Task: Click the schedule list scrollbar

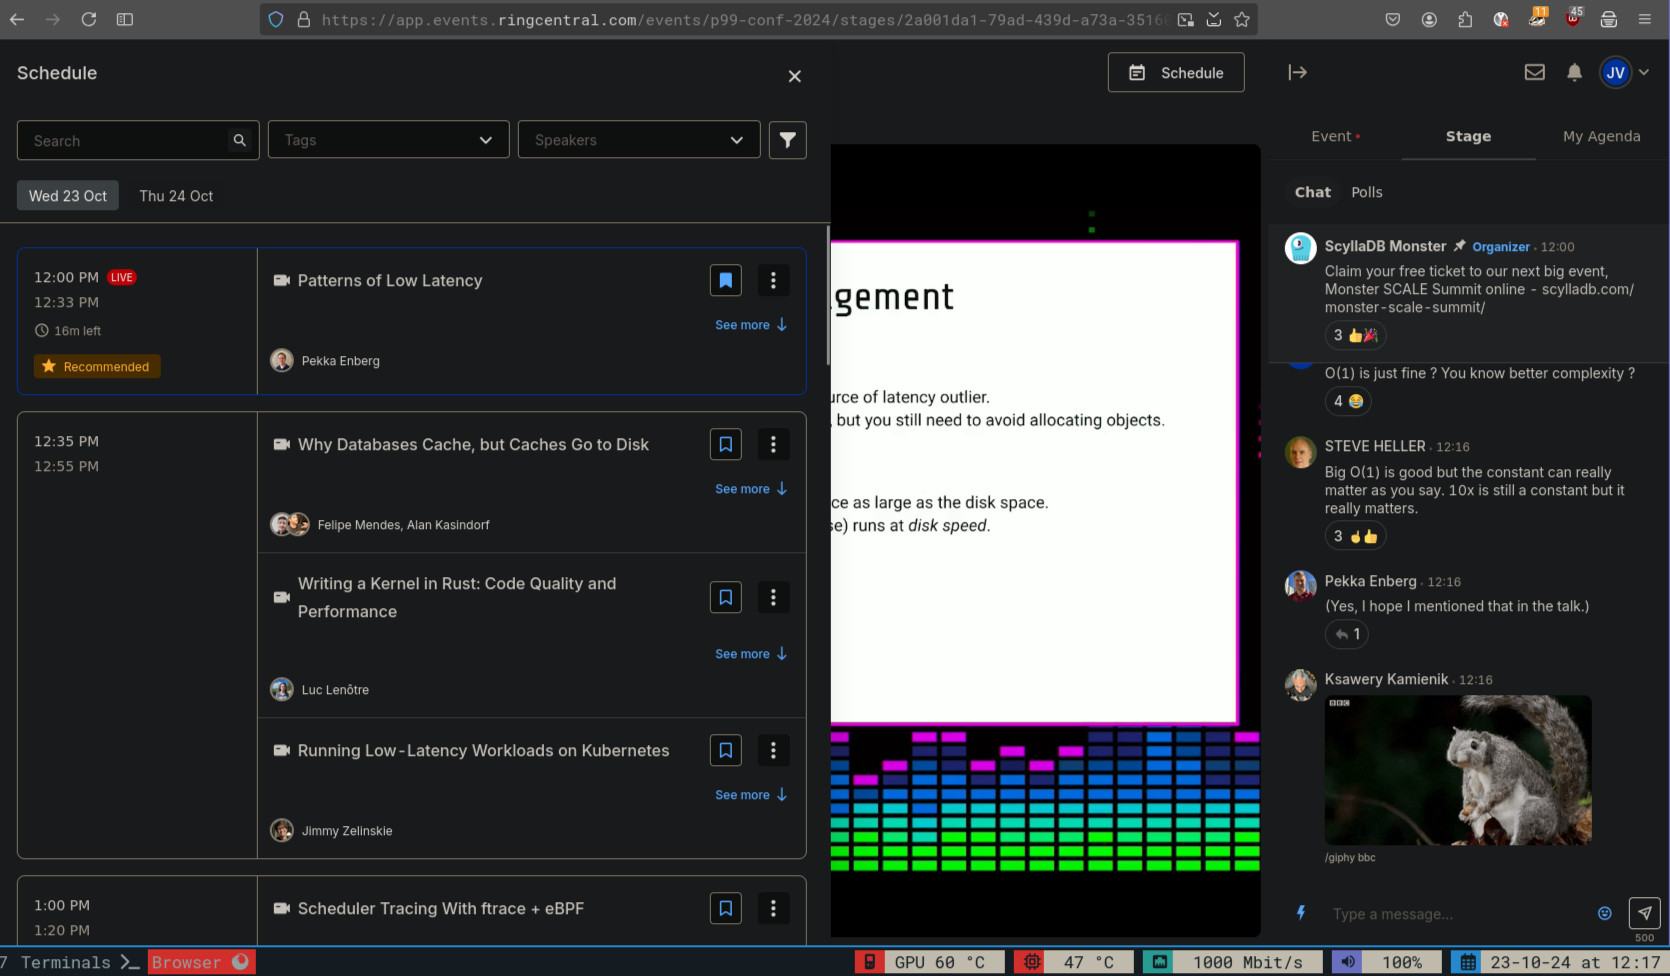Action: 827,296
